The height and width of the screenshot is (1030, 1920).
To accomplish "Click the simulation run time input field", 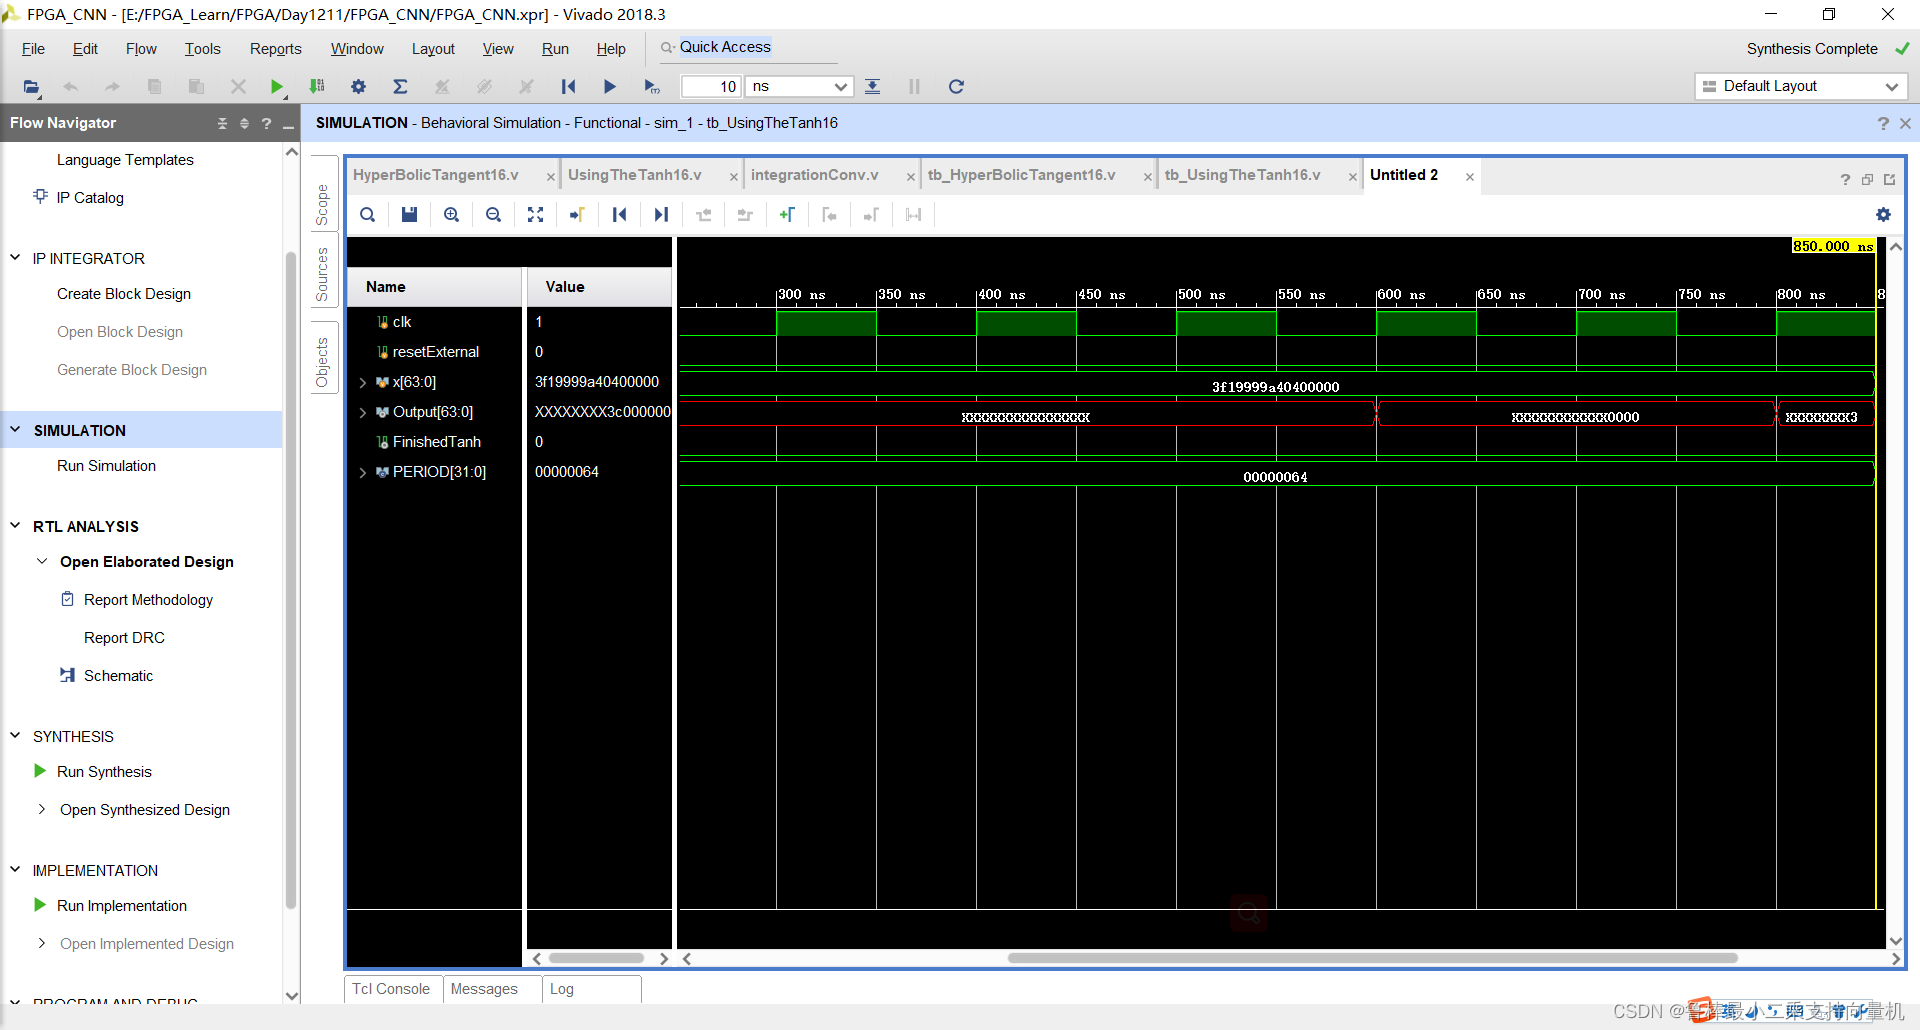I will click(x=710, y=87).
